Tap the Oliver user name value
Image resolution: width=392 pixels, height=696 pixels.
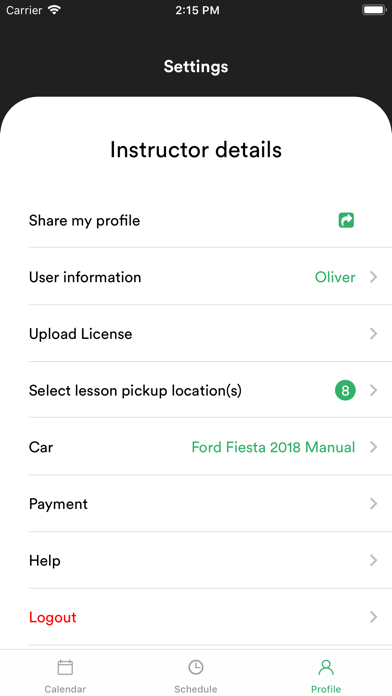click(335, 277)
